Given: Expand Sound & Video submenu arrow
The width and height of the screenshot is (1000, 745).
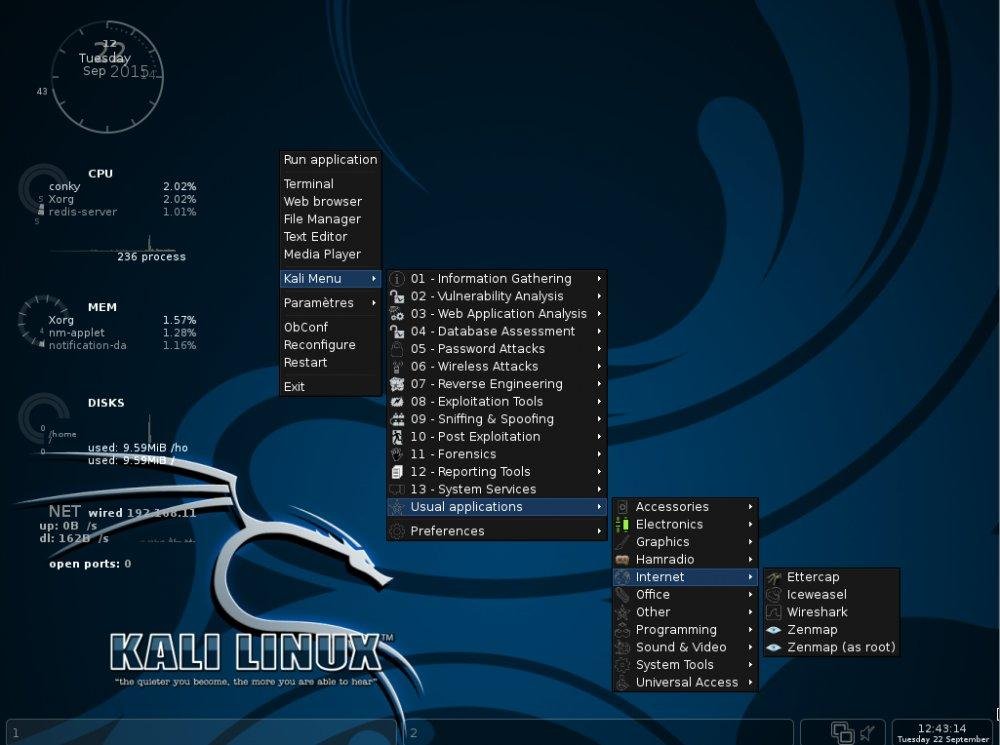Looking at the screenshot, I should [751, 647].
